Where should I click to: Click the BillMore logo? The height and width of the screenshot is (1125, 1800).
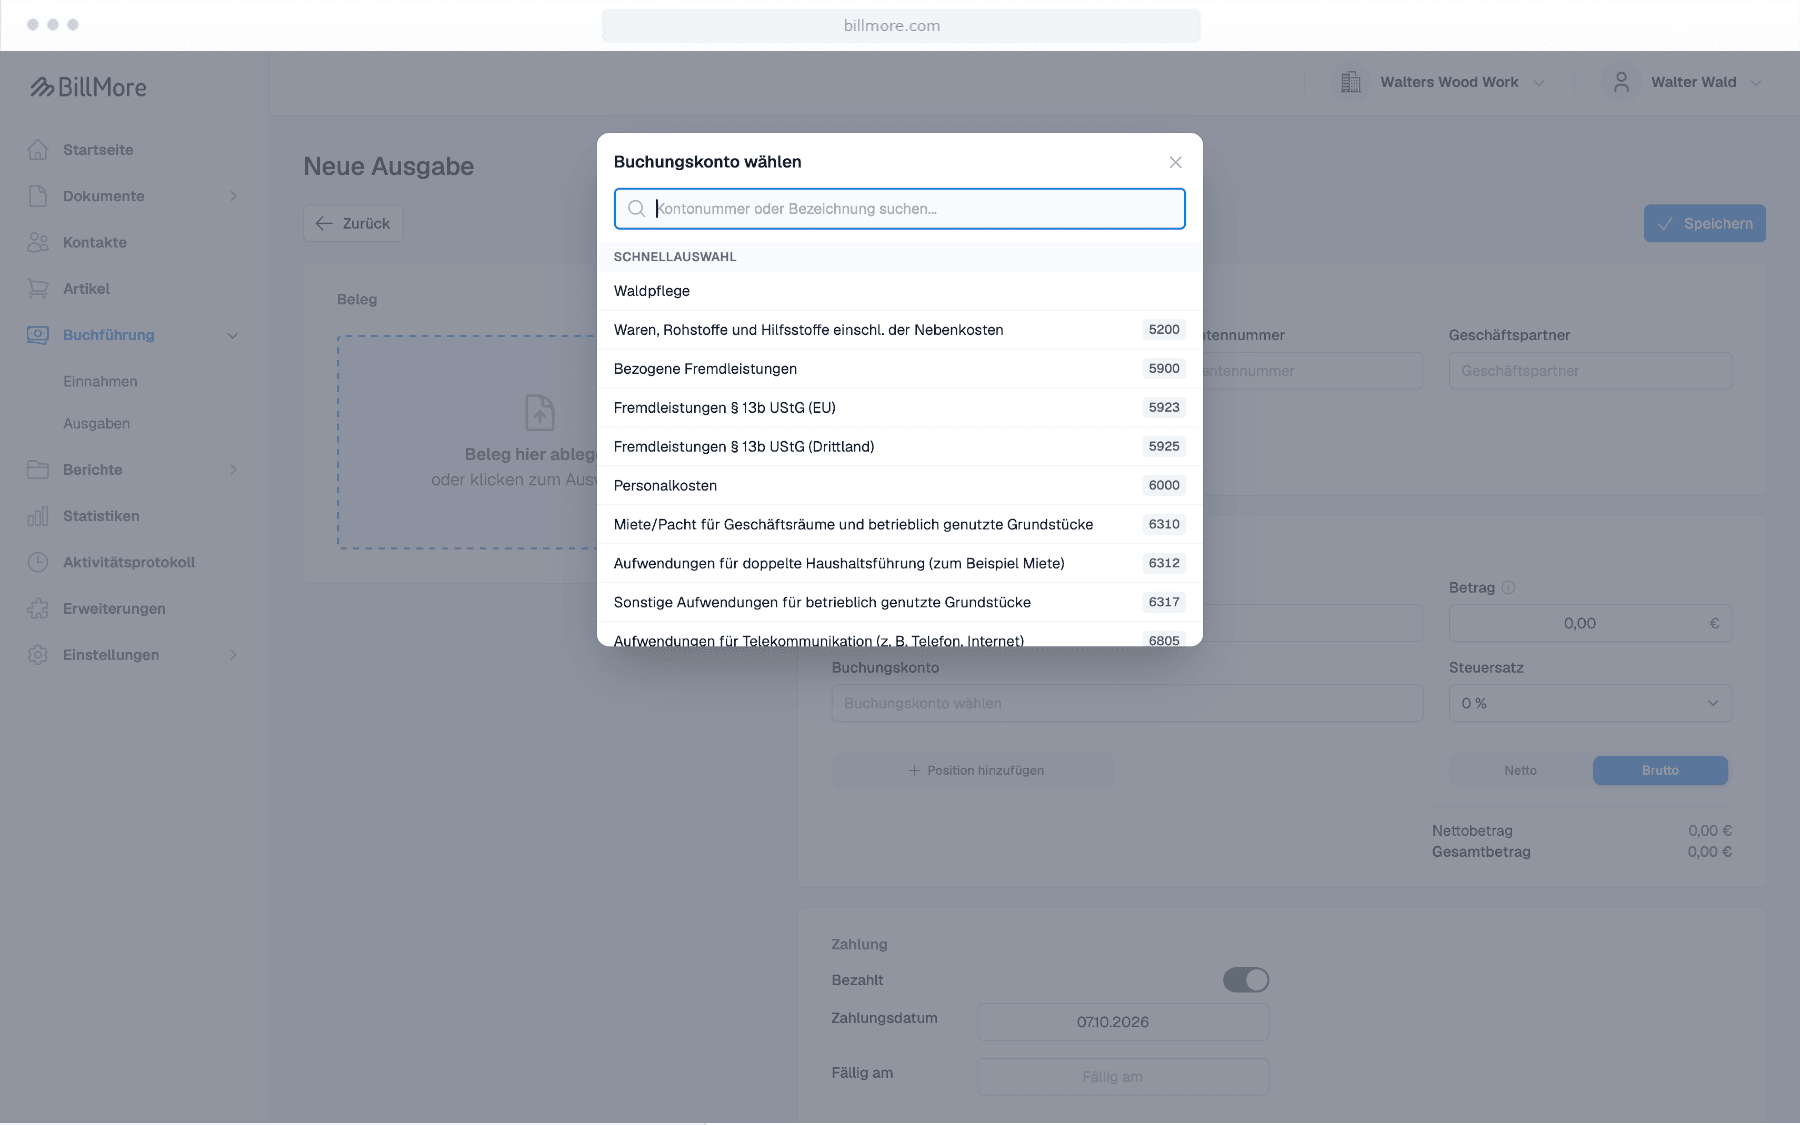[x=88, y=87]
